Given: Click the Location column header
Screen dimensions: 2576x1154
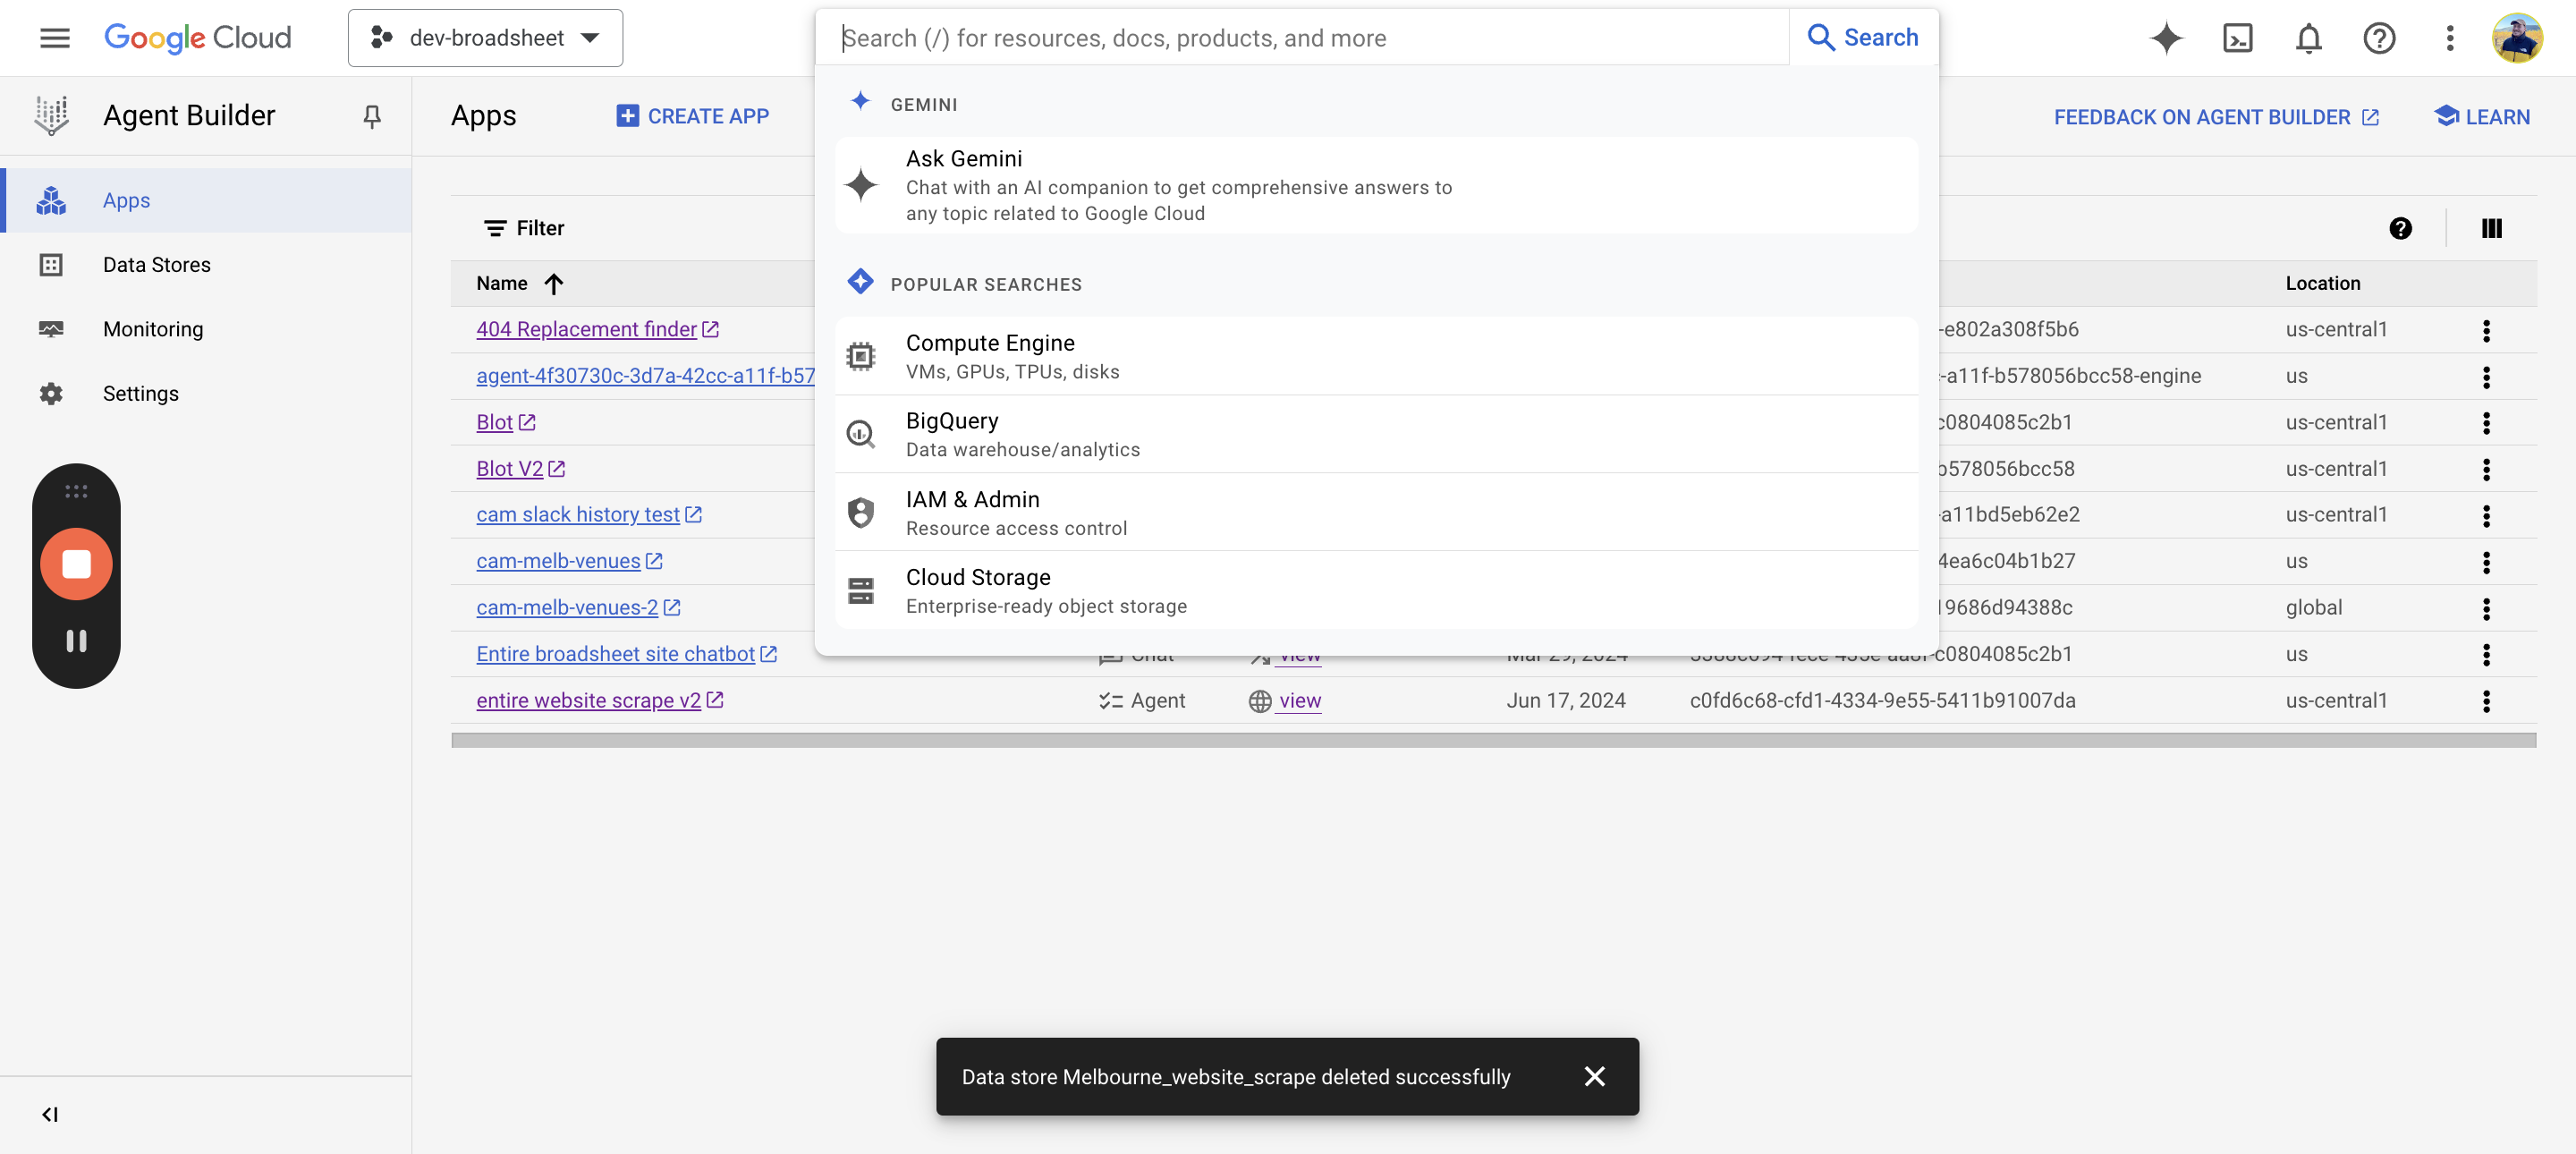Looking at the screenshot, I should coord(2322,283).
